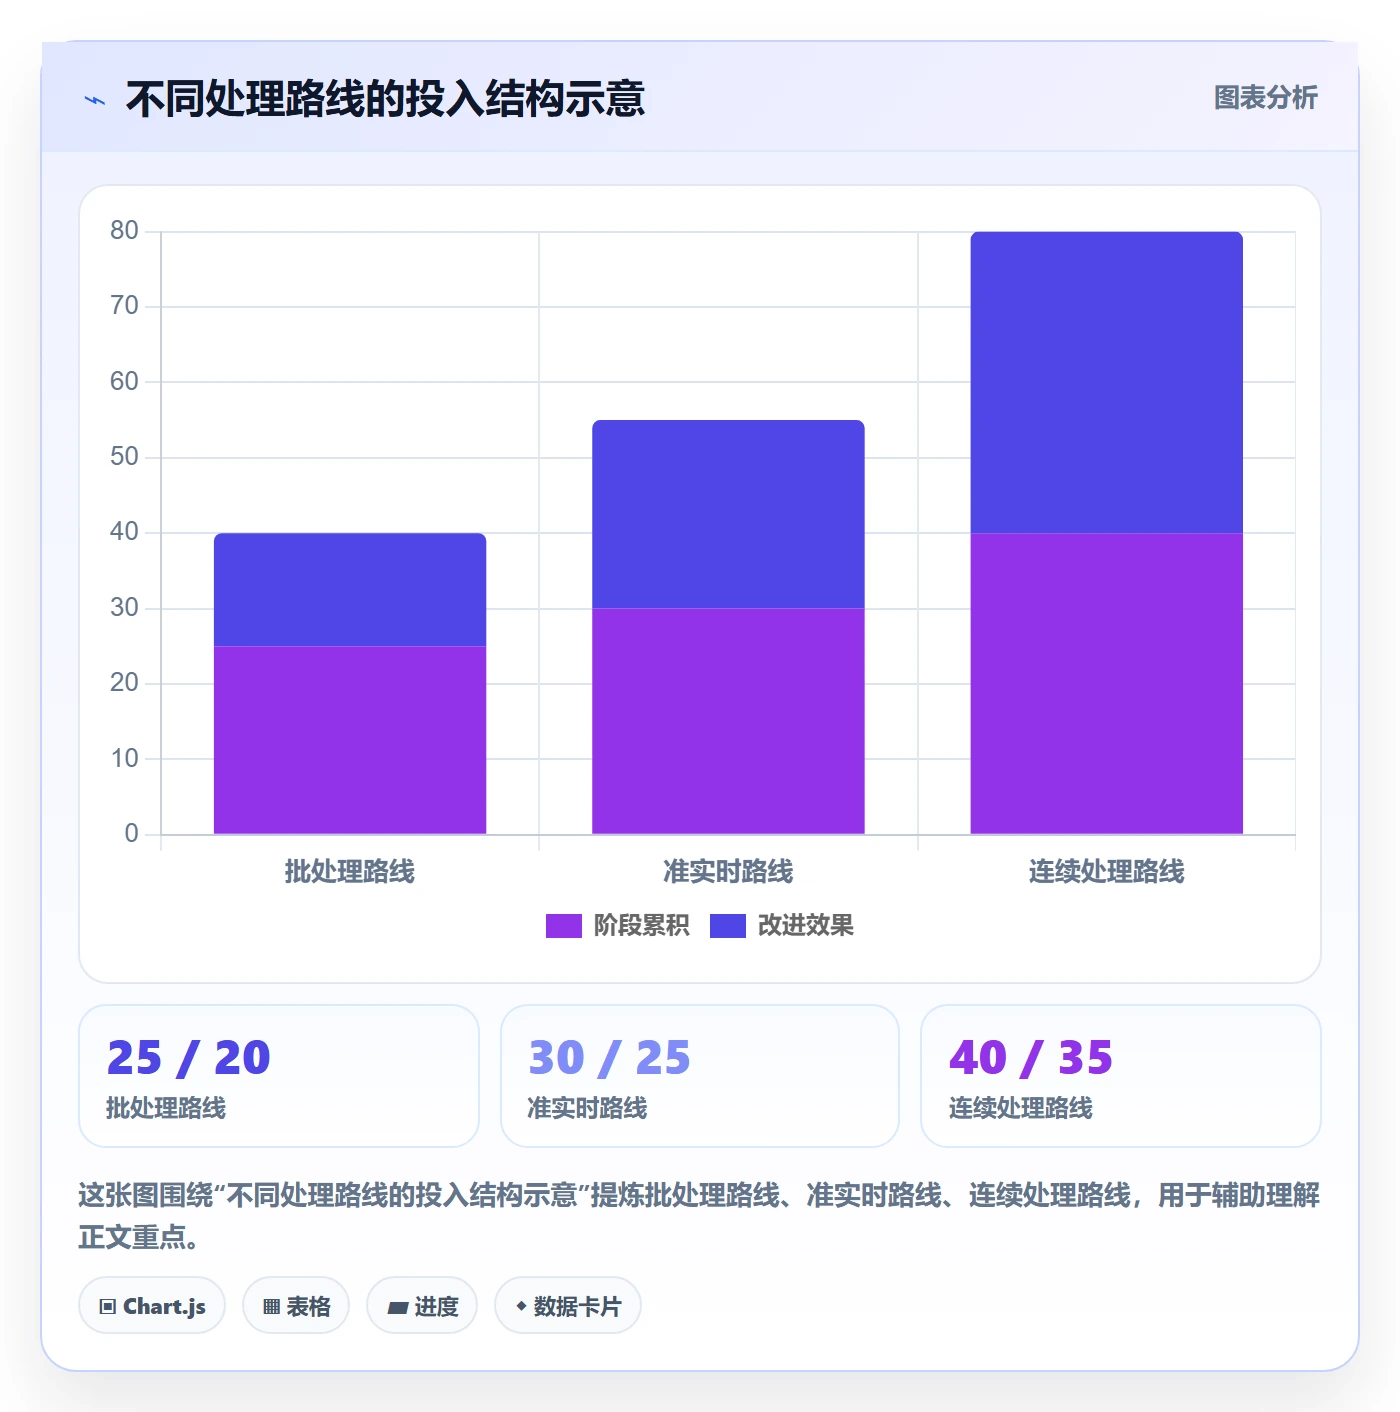This screenshot has height=1412, width=1400.
Task: Click the y-axis value 10
Action: pyautogui.click(x=124, y=759)
